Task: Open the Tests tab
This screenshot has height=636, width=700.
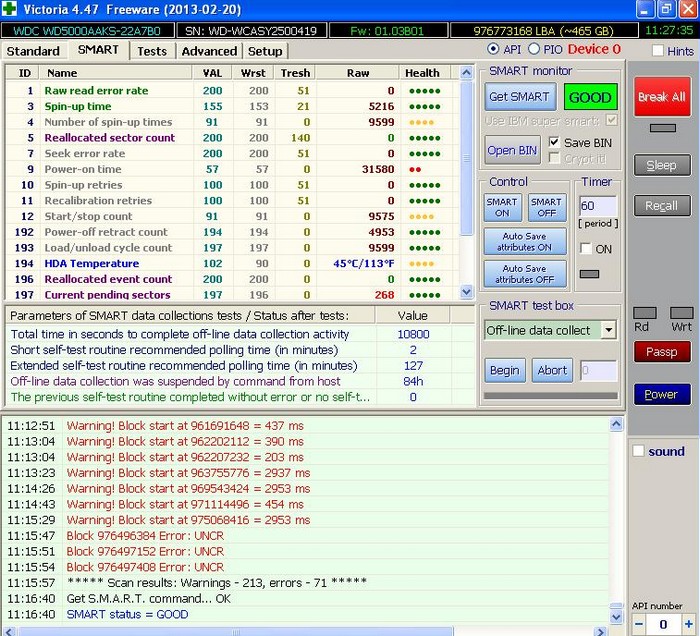Action: 152,50
